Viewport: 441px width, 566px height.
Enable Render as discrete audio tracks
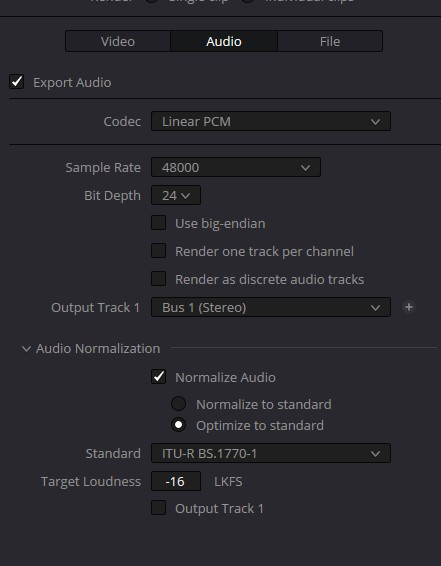tap(158, 279)
